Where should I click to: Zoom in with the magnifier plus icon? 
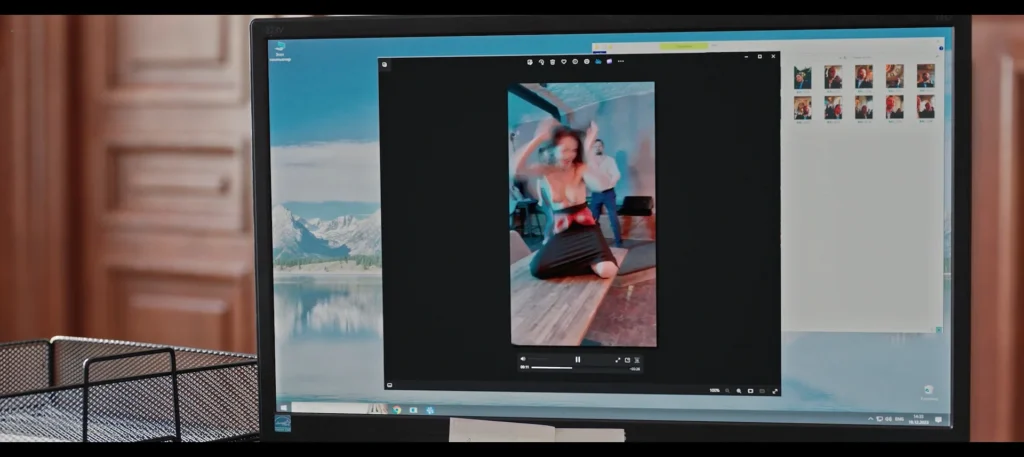[x=739, y=391]
